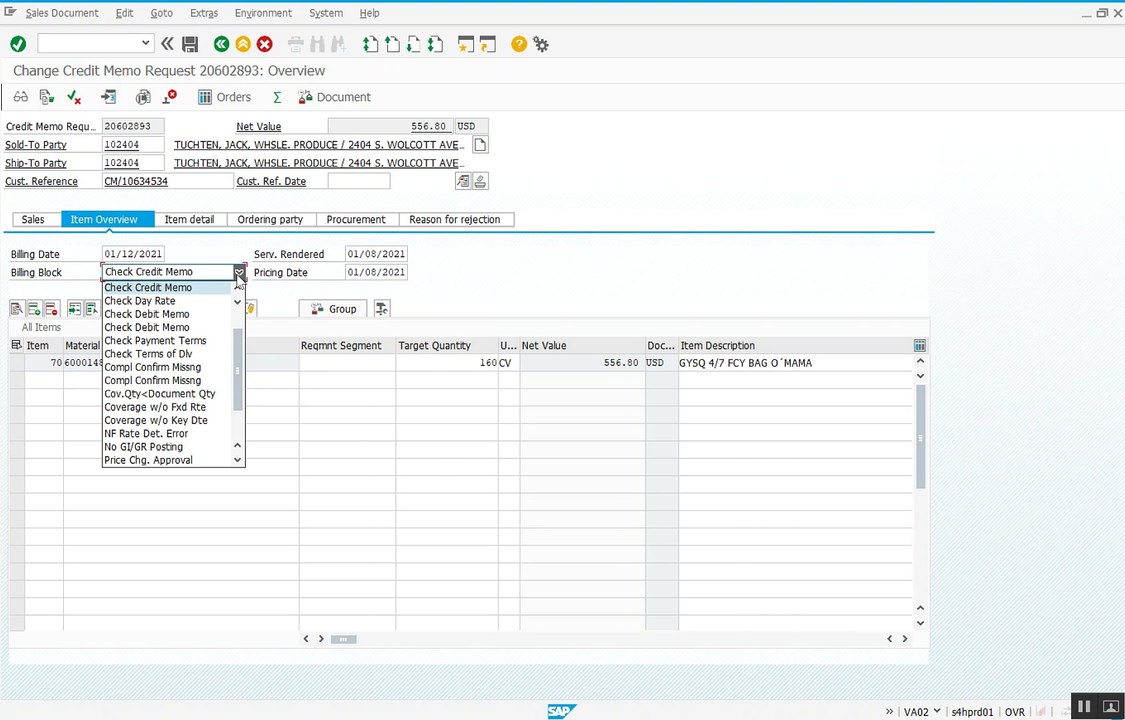Viewport: 1125px width, 720px height.
Task: Click the Find binoculars icon
Action: point(316,44)
